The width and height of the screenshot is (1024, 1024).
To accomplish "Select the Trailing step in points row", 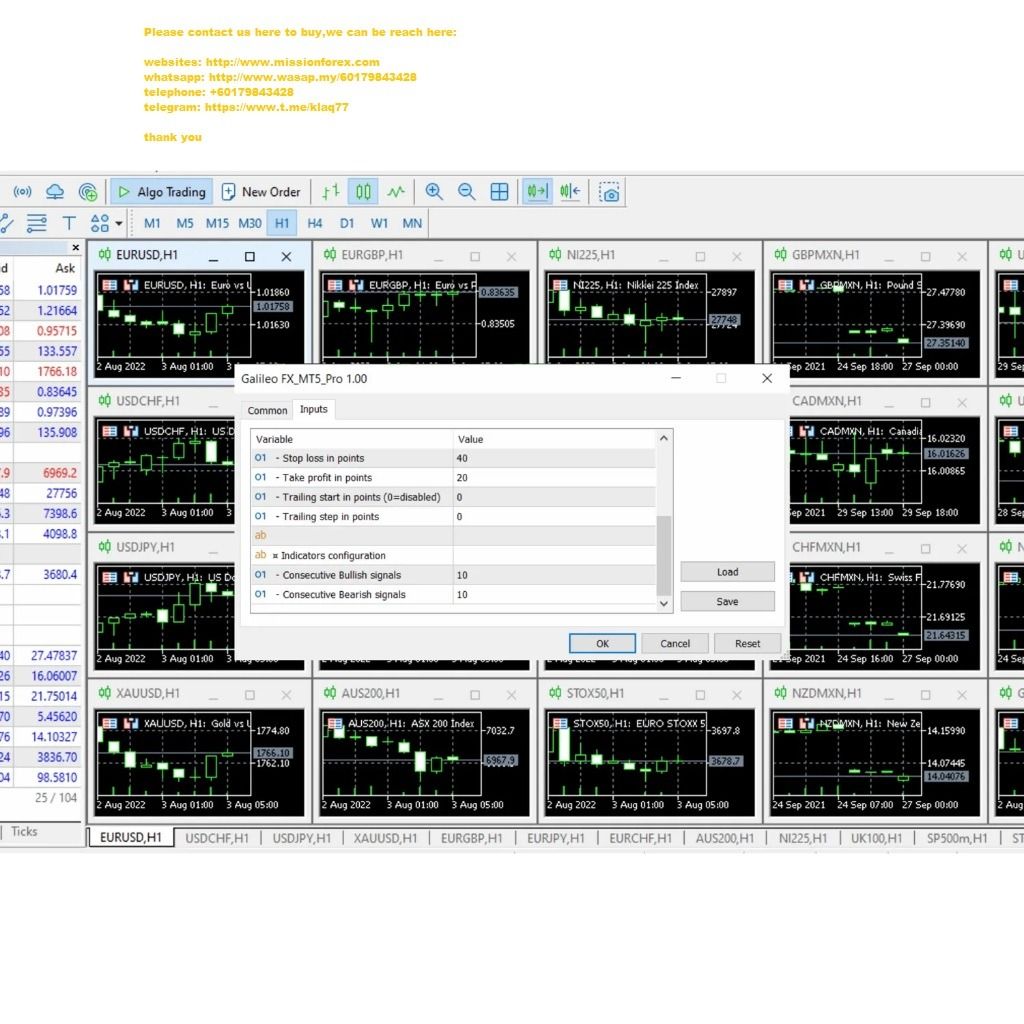I will [453, 517].
